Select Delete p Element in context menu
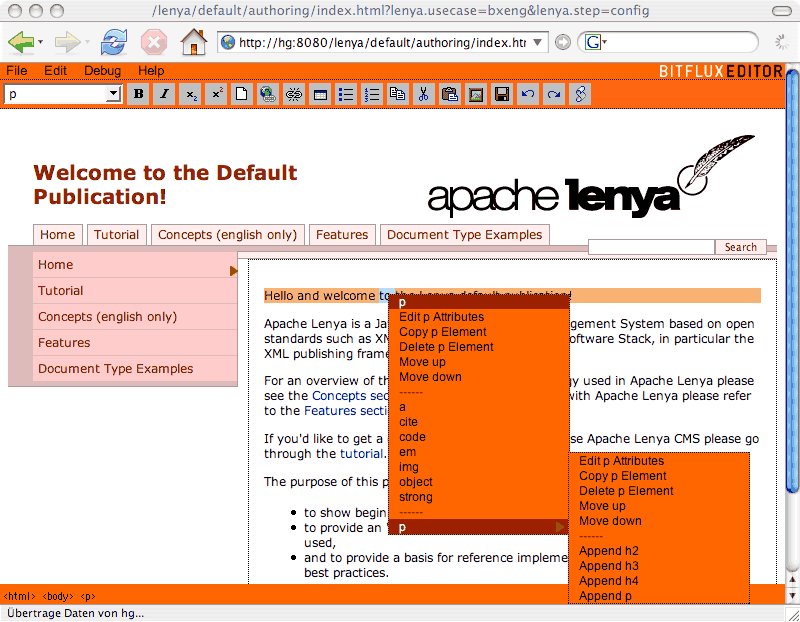Screen dimensions: 800x622 [446, 347]
